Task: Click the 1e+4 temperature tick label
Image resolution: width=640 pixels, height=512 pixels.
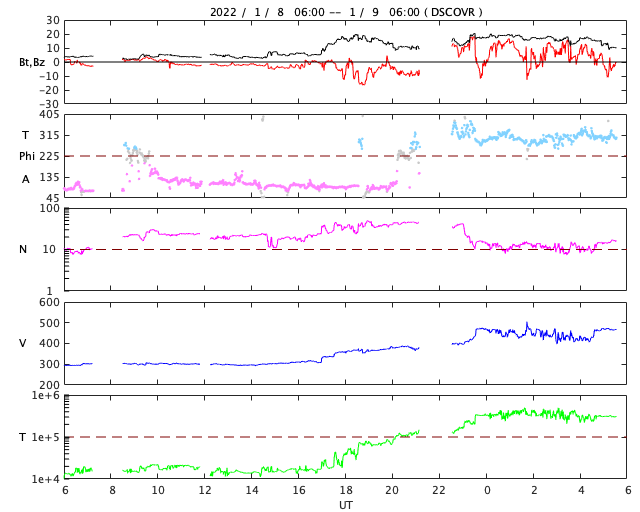Action: (x=46, y=479)
